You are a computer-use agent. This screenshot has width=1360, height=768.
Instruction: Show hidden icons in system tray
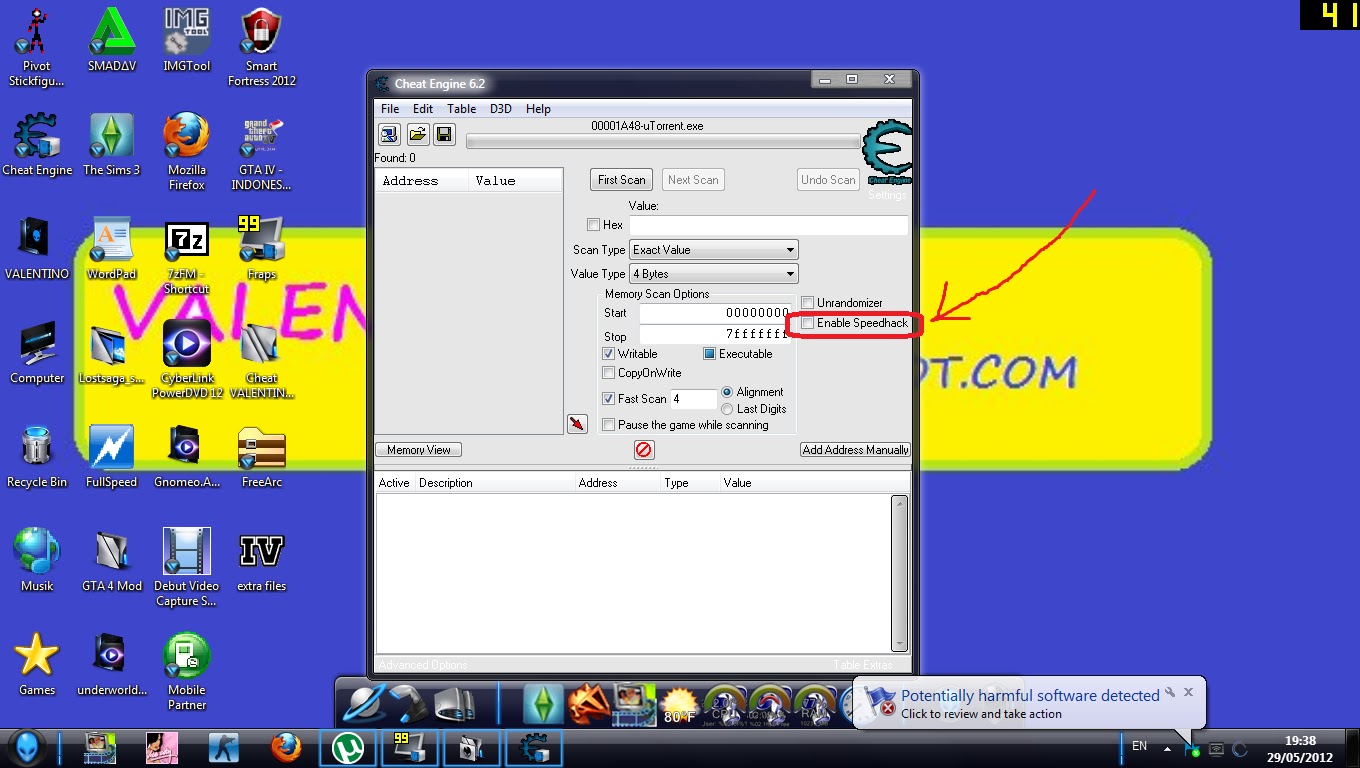[x=1167, y=747]
